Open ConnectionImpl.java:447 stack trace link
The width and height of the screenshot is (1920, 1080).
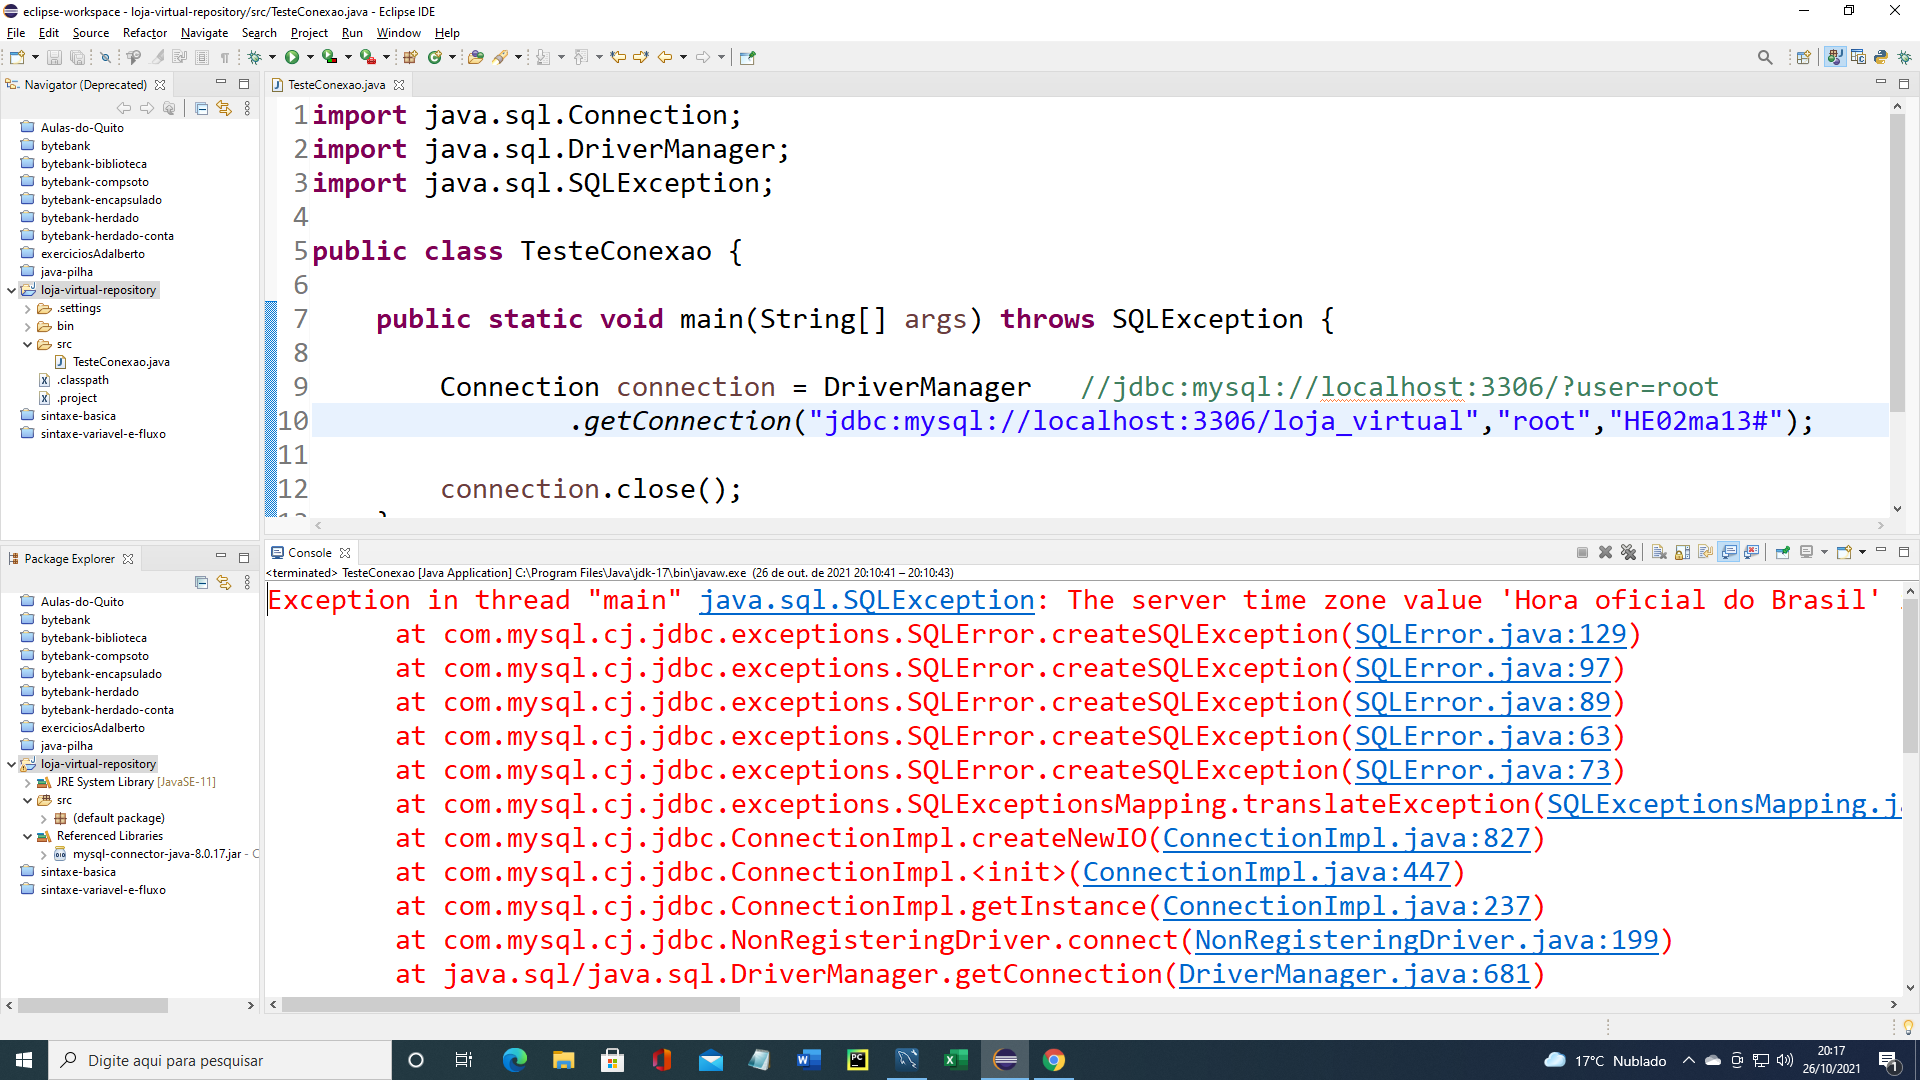pos(1266,872)
